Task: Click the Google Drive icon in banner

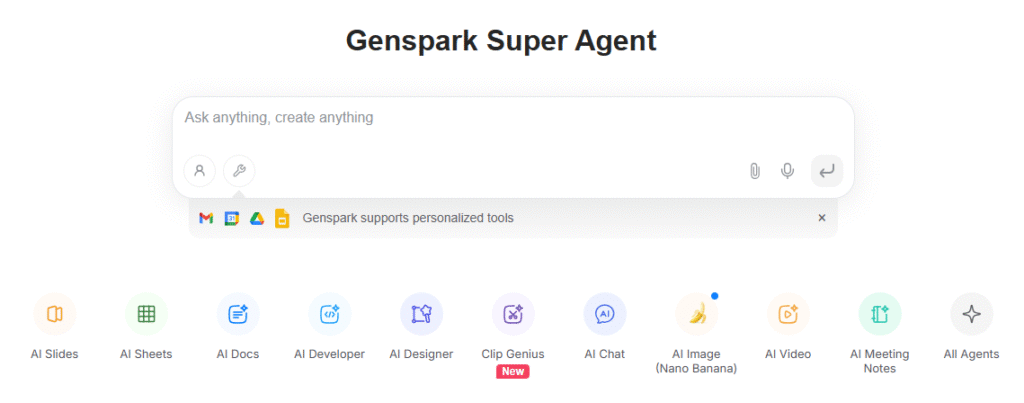Action: click(257, 218)
